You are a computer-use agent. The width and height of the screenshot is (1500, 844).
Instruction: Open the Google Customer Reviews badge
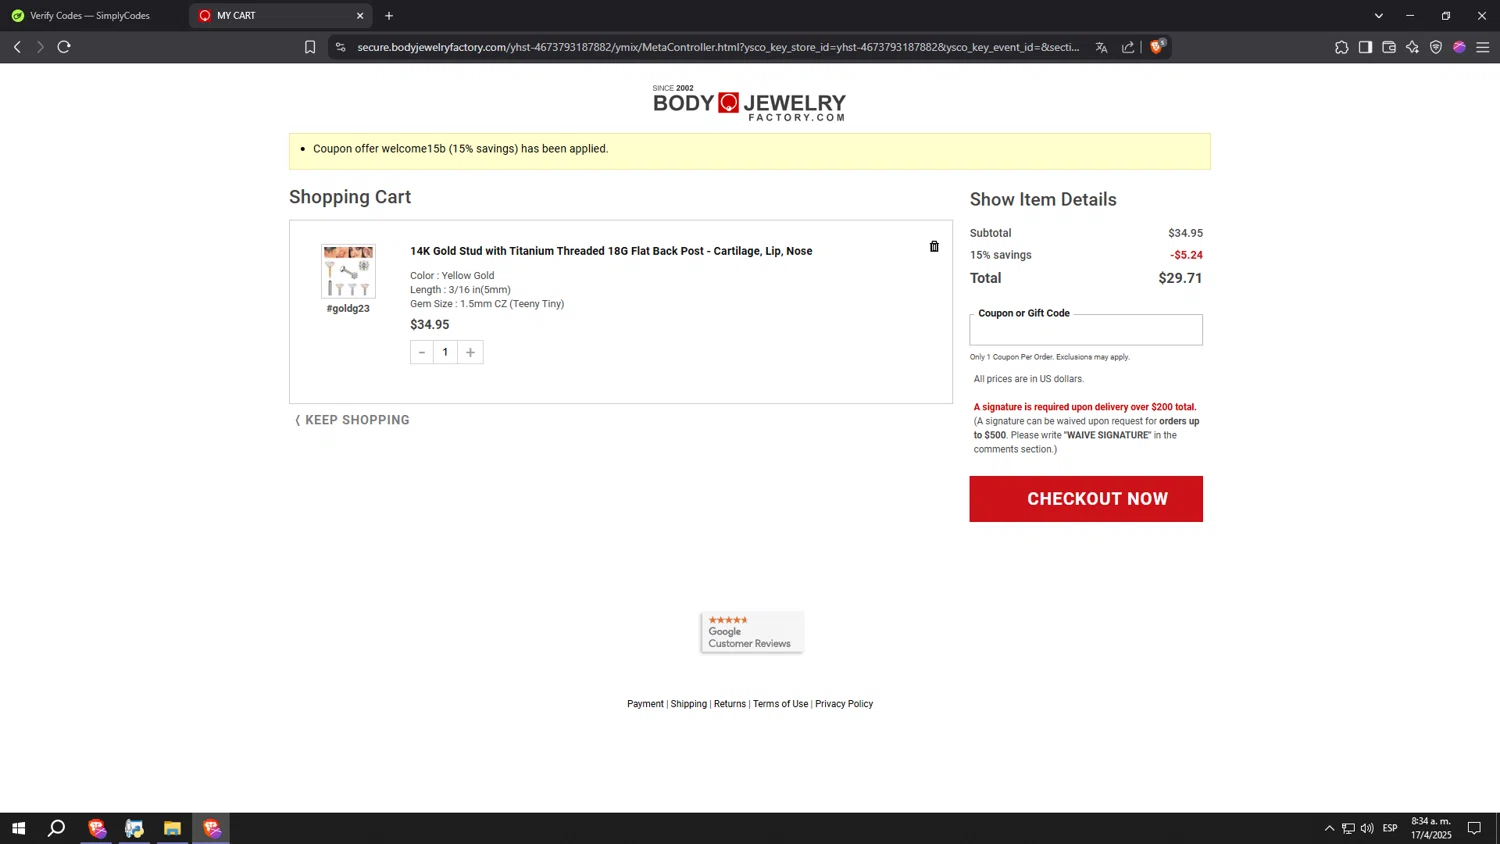coord(752,632)
